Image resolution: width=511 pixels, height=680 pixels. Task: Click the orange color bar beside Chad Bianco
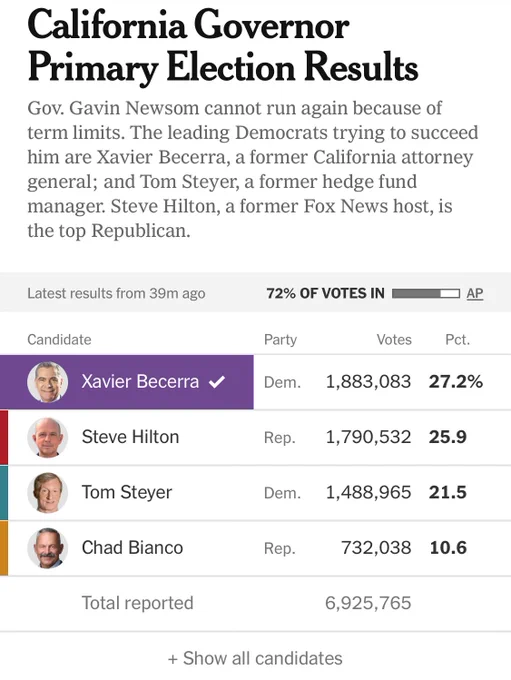pos(4,548)
